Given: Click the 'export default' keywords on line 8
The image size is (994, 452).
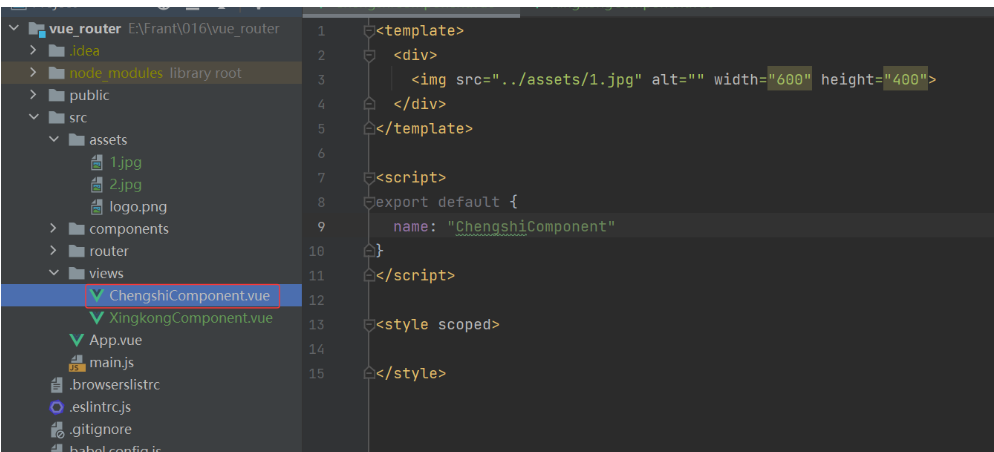Looking at the screenshot, I should 437,202.
